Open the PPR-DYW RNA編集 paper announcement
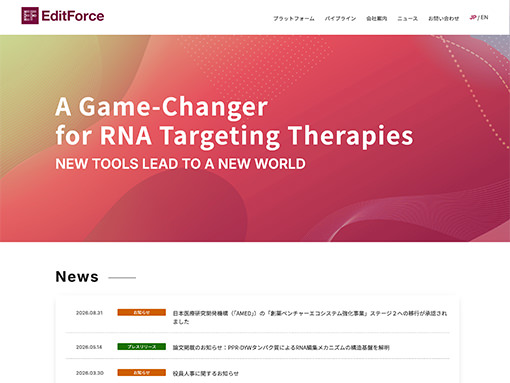 [281, 348]
